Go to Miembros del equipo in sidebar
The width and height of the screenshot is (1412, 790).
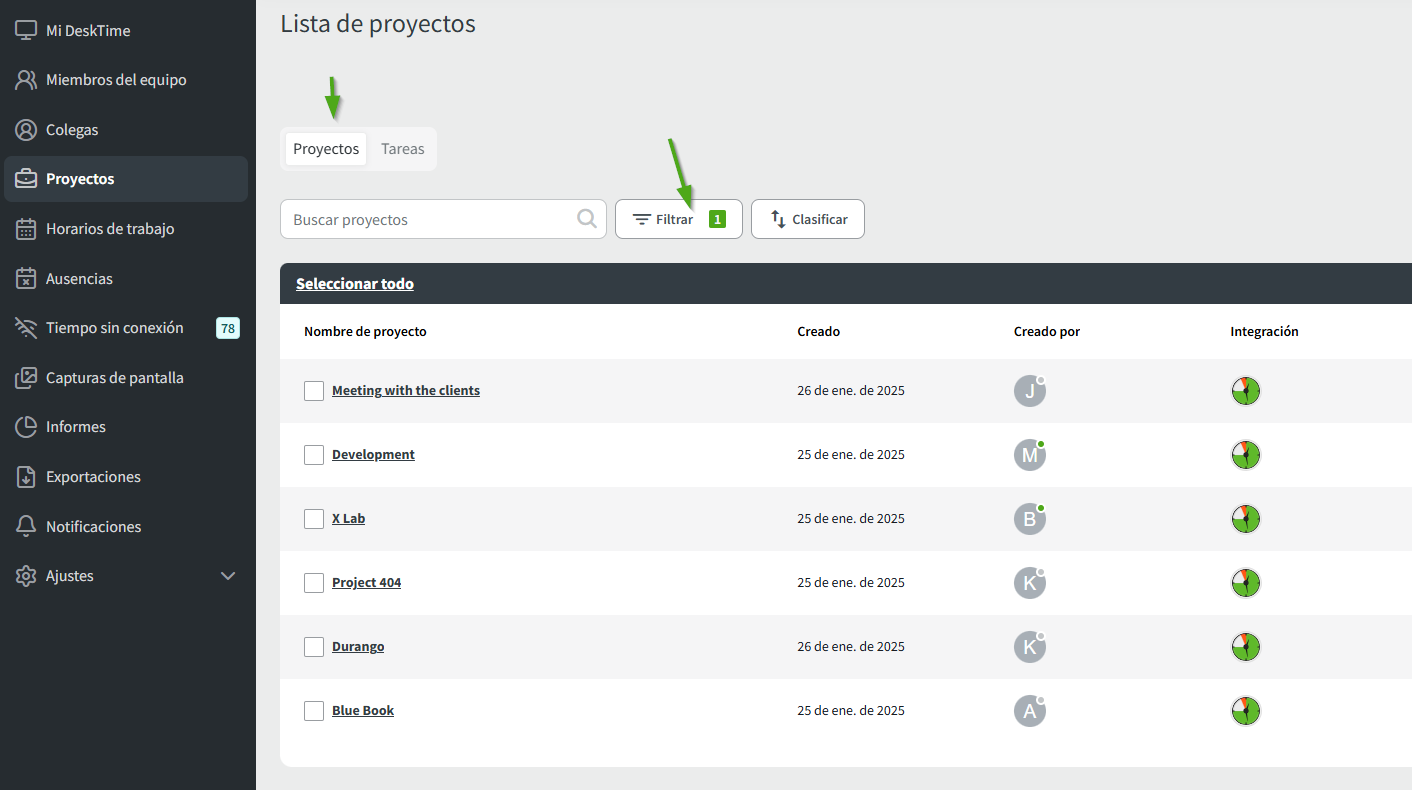(x=116, y=80)
